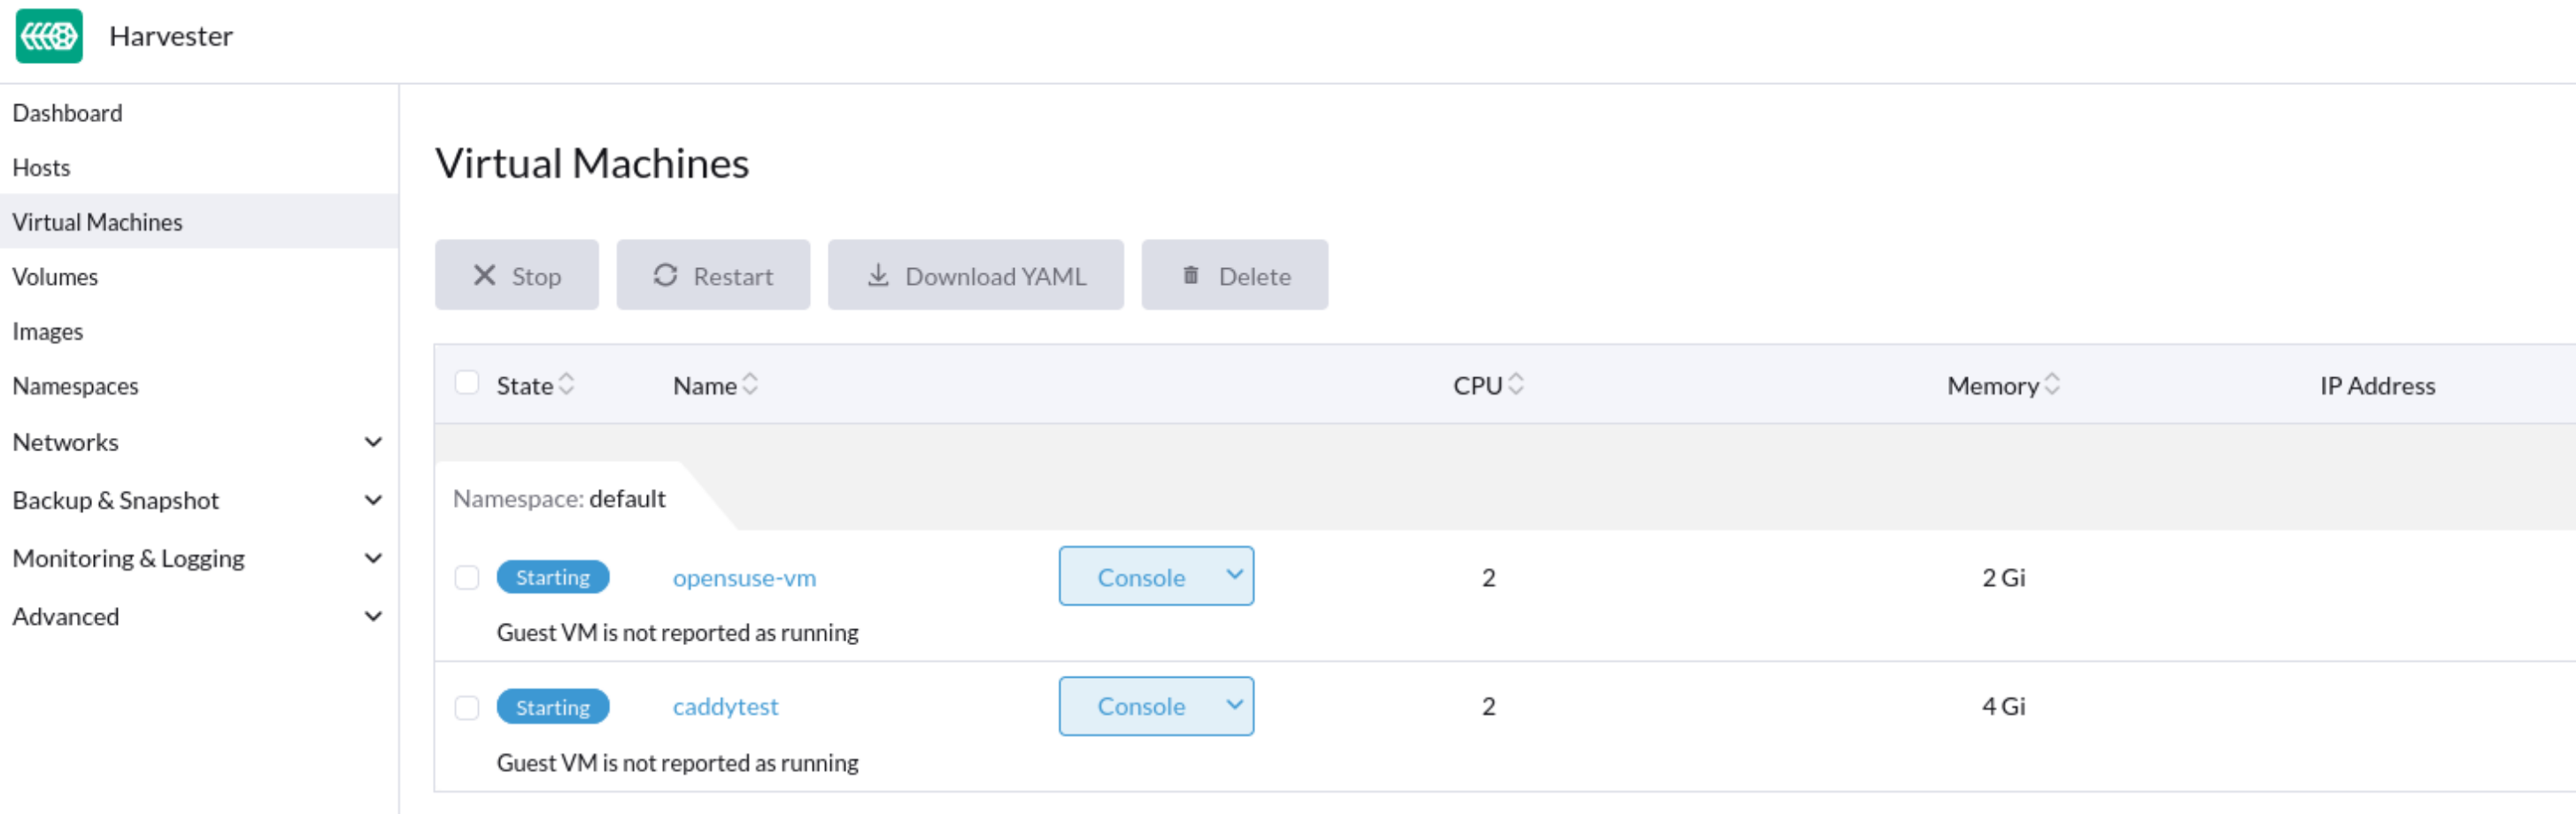
Task: Toggle the select-all checkbox in table header
Action: pos(466,381)
